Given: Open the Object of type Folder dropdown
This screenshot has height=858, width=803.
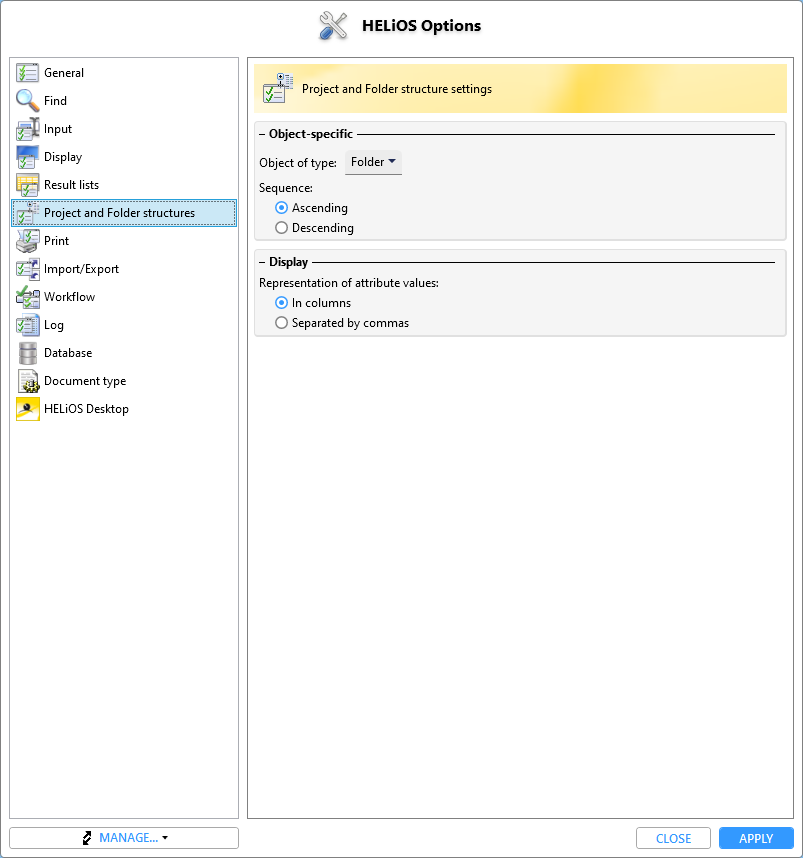Looking at the screenshot, I should pos(373,163).
